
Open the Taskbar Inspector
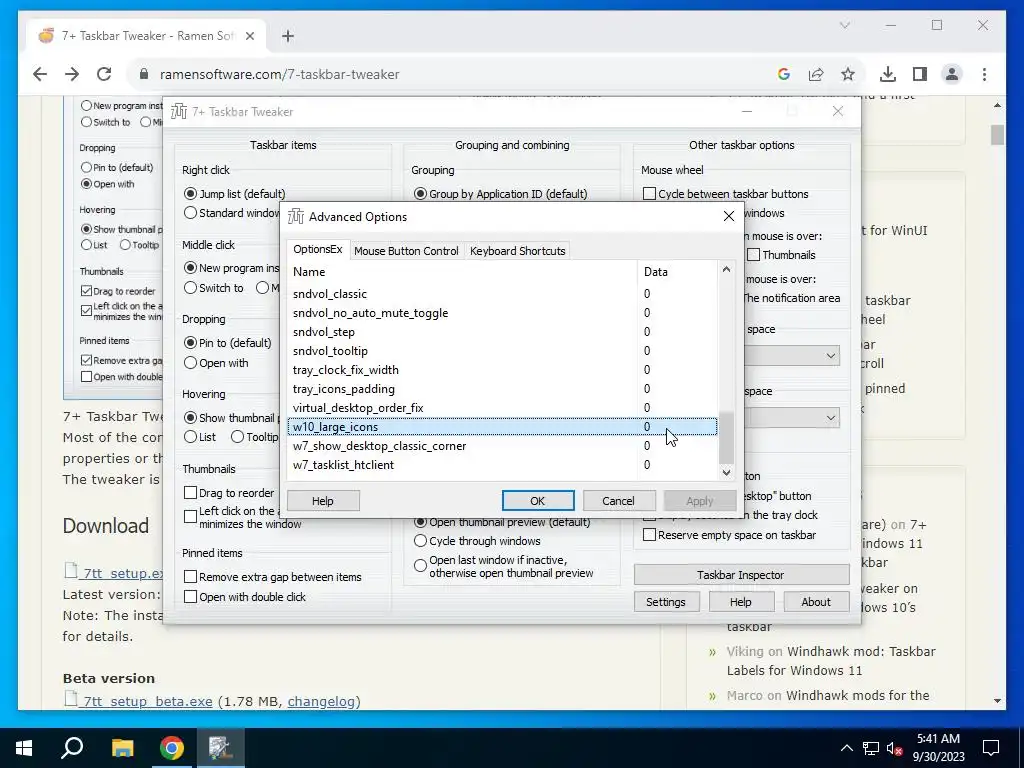[741, 575]
